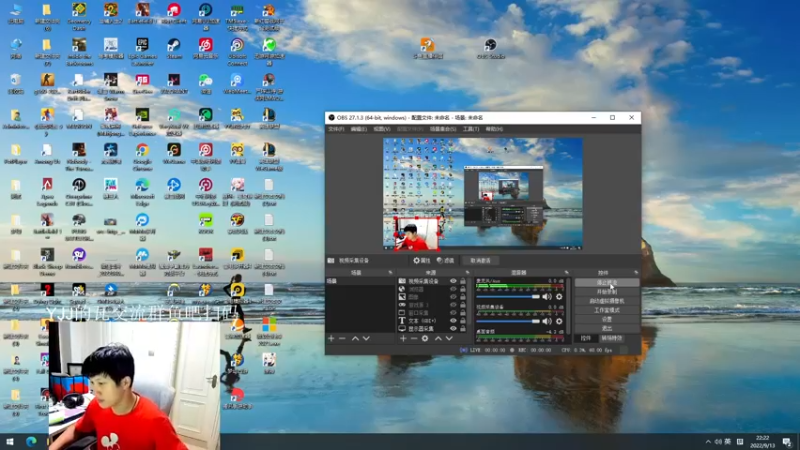Image resolution: width=800 pixels, height=450 pixels.
Task: Undock the 场景 scenes panel
Action: point(390,272)
